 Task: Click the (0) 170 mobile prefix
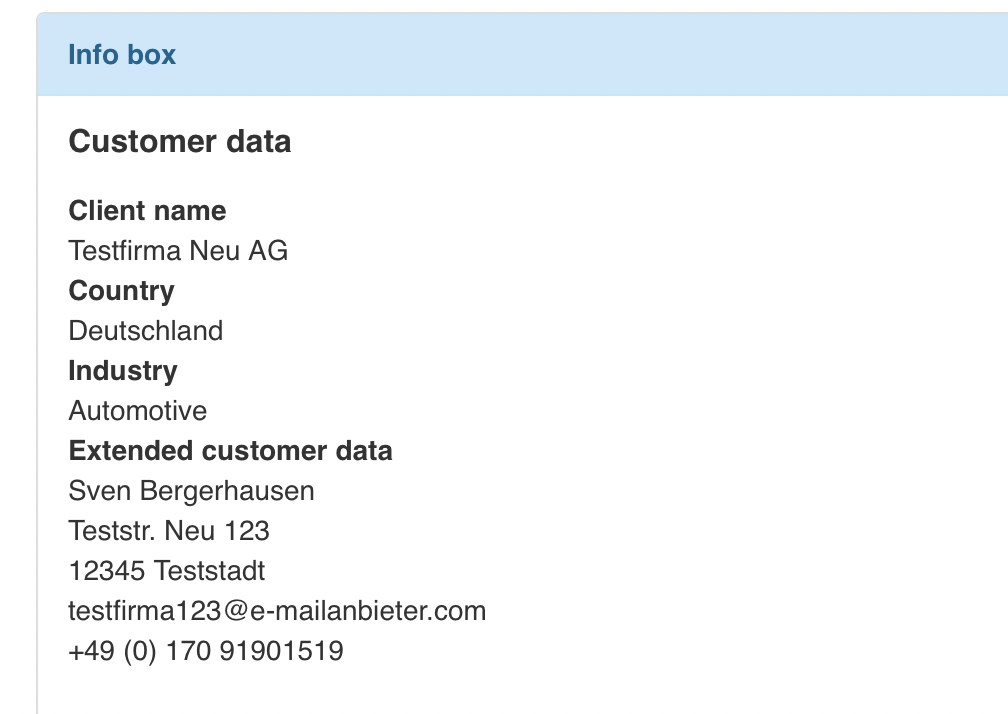(x=165, y=651)
